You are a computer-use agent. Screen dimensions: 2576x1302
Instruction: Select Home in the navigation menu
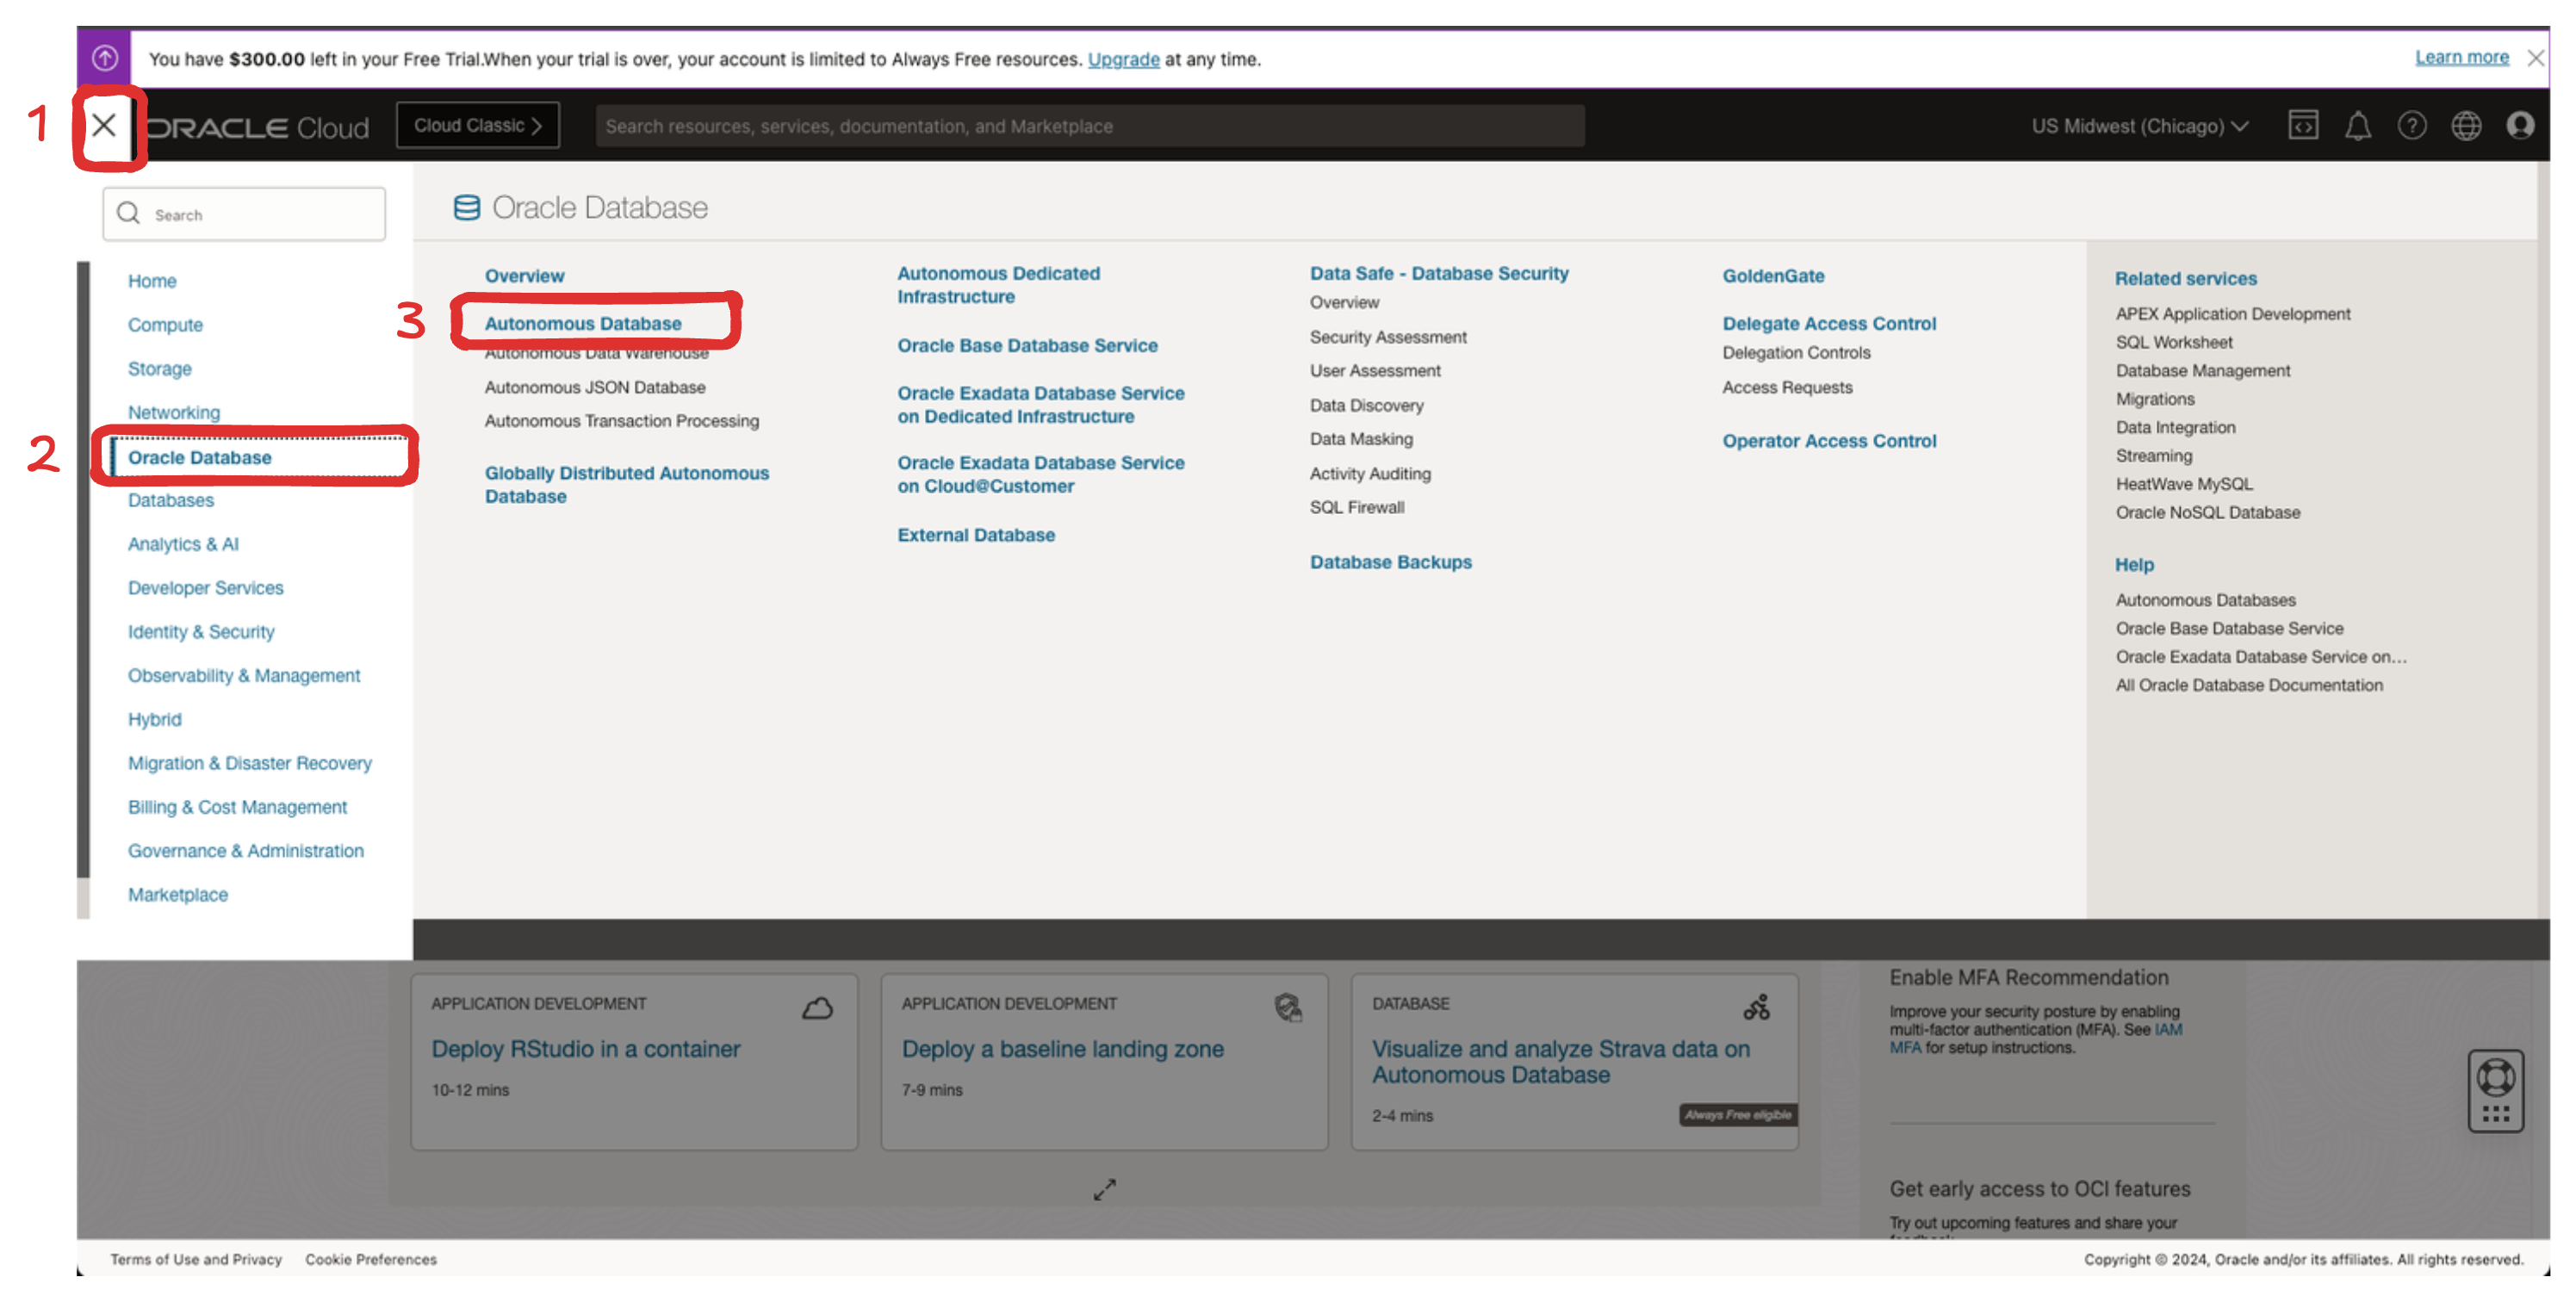point(152,281)
